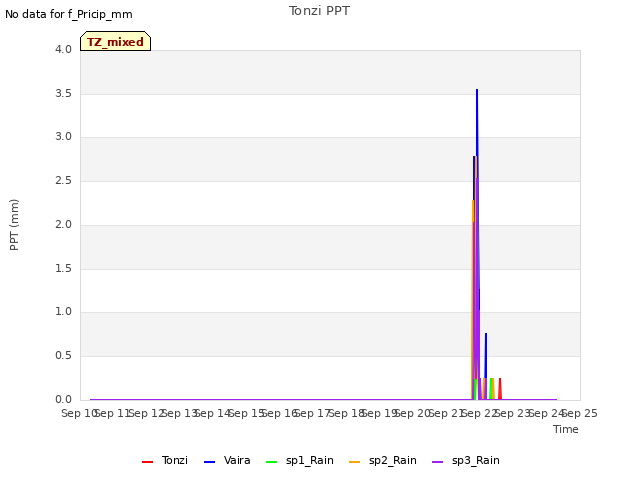Click the 0.0 y-axis tick label
The height and width of the screenshot is (480, 640).
coord(64,400)
